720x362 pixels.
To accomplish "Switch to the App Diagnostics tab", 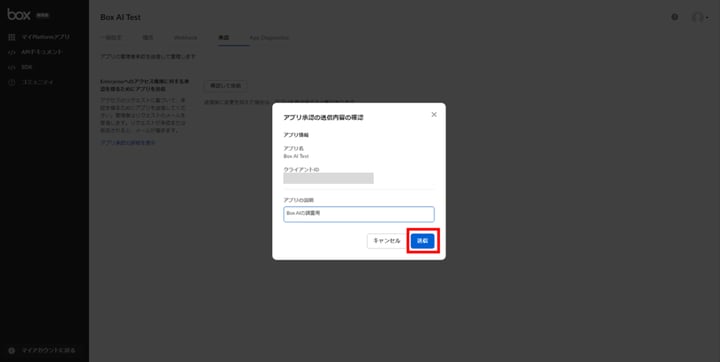I will [x=269, y=38].
